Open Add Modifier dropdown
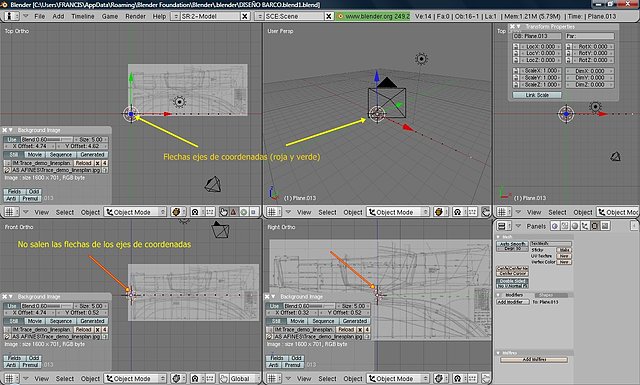 pos(513,302)
